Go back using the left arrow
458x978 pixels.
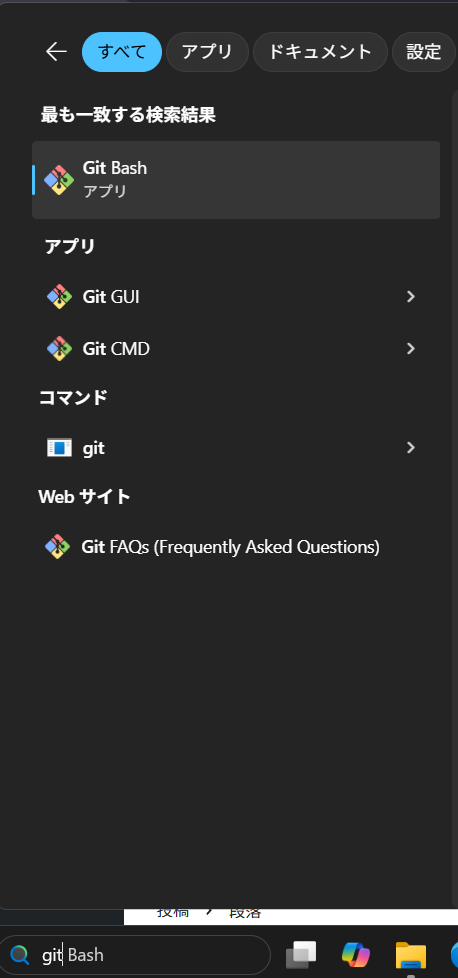pyautogui.click(x=56, y=52)
